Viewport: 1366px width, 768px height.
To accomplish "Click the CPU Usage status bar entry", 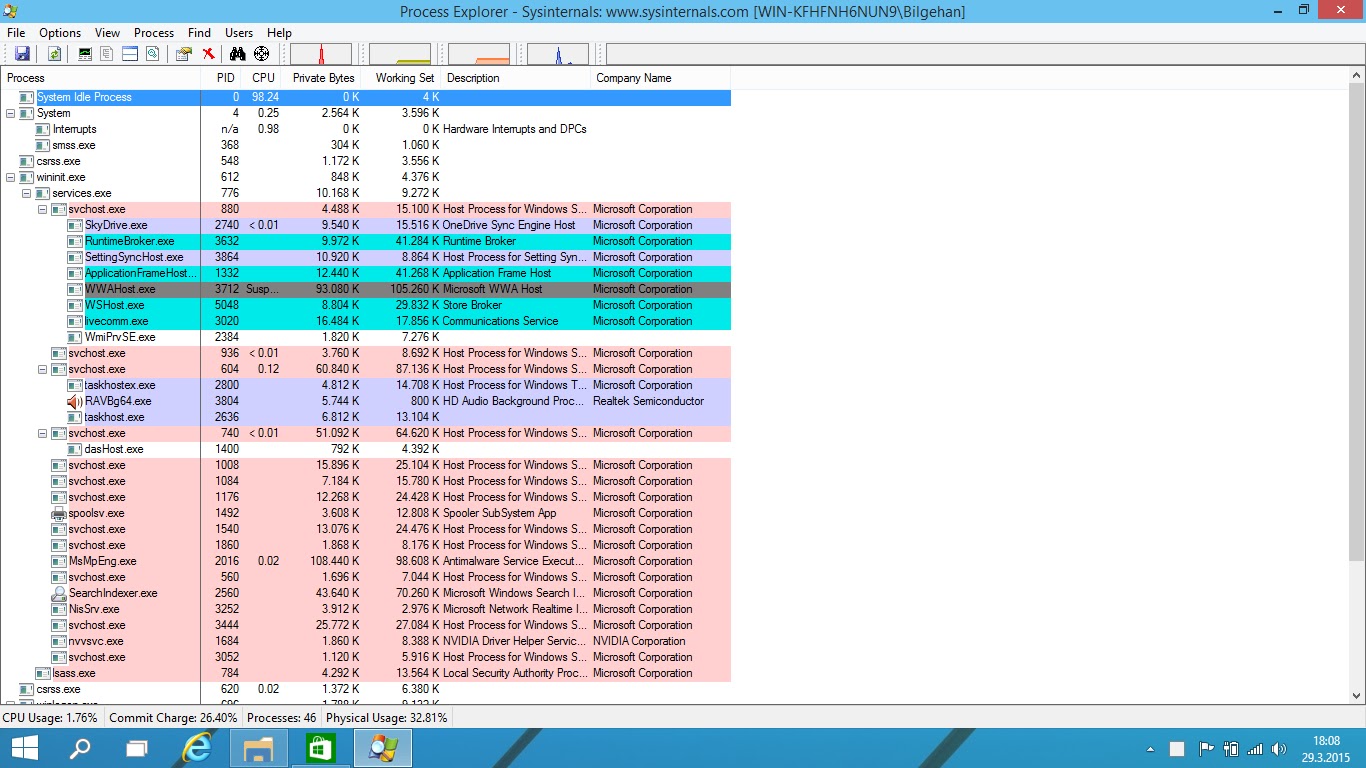I will pyautogui.click(x=51, y=717).
